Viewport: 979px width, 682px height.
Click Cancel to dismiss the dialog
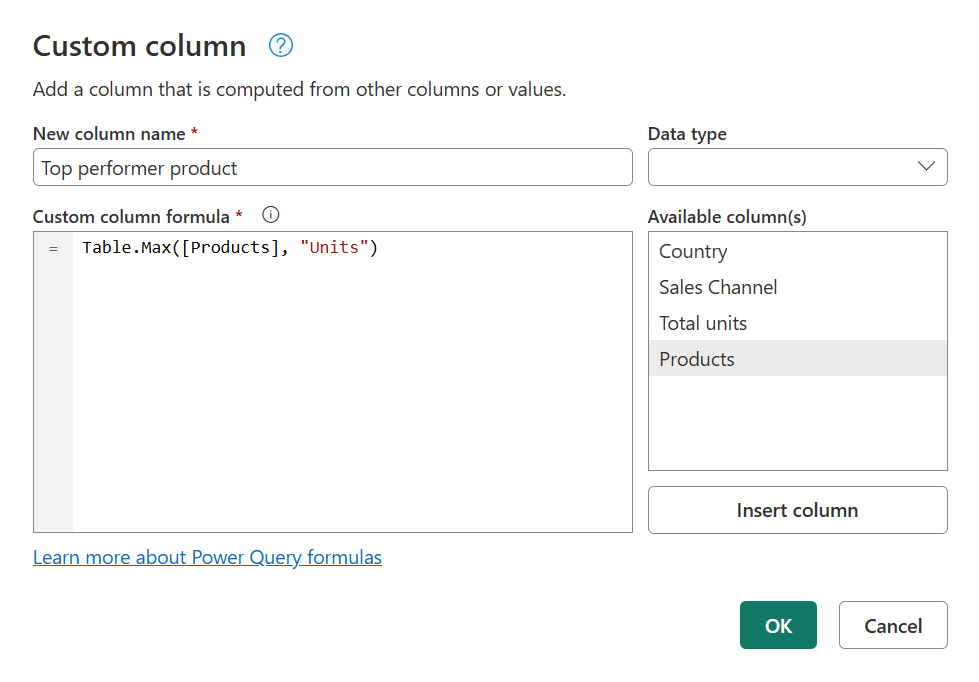click(x=892, y=625)
